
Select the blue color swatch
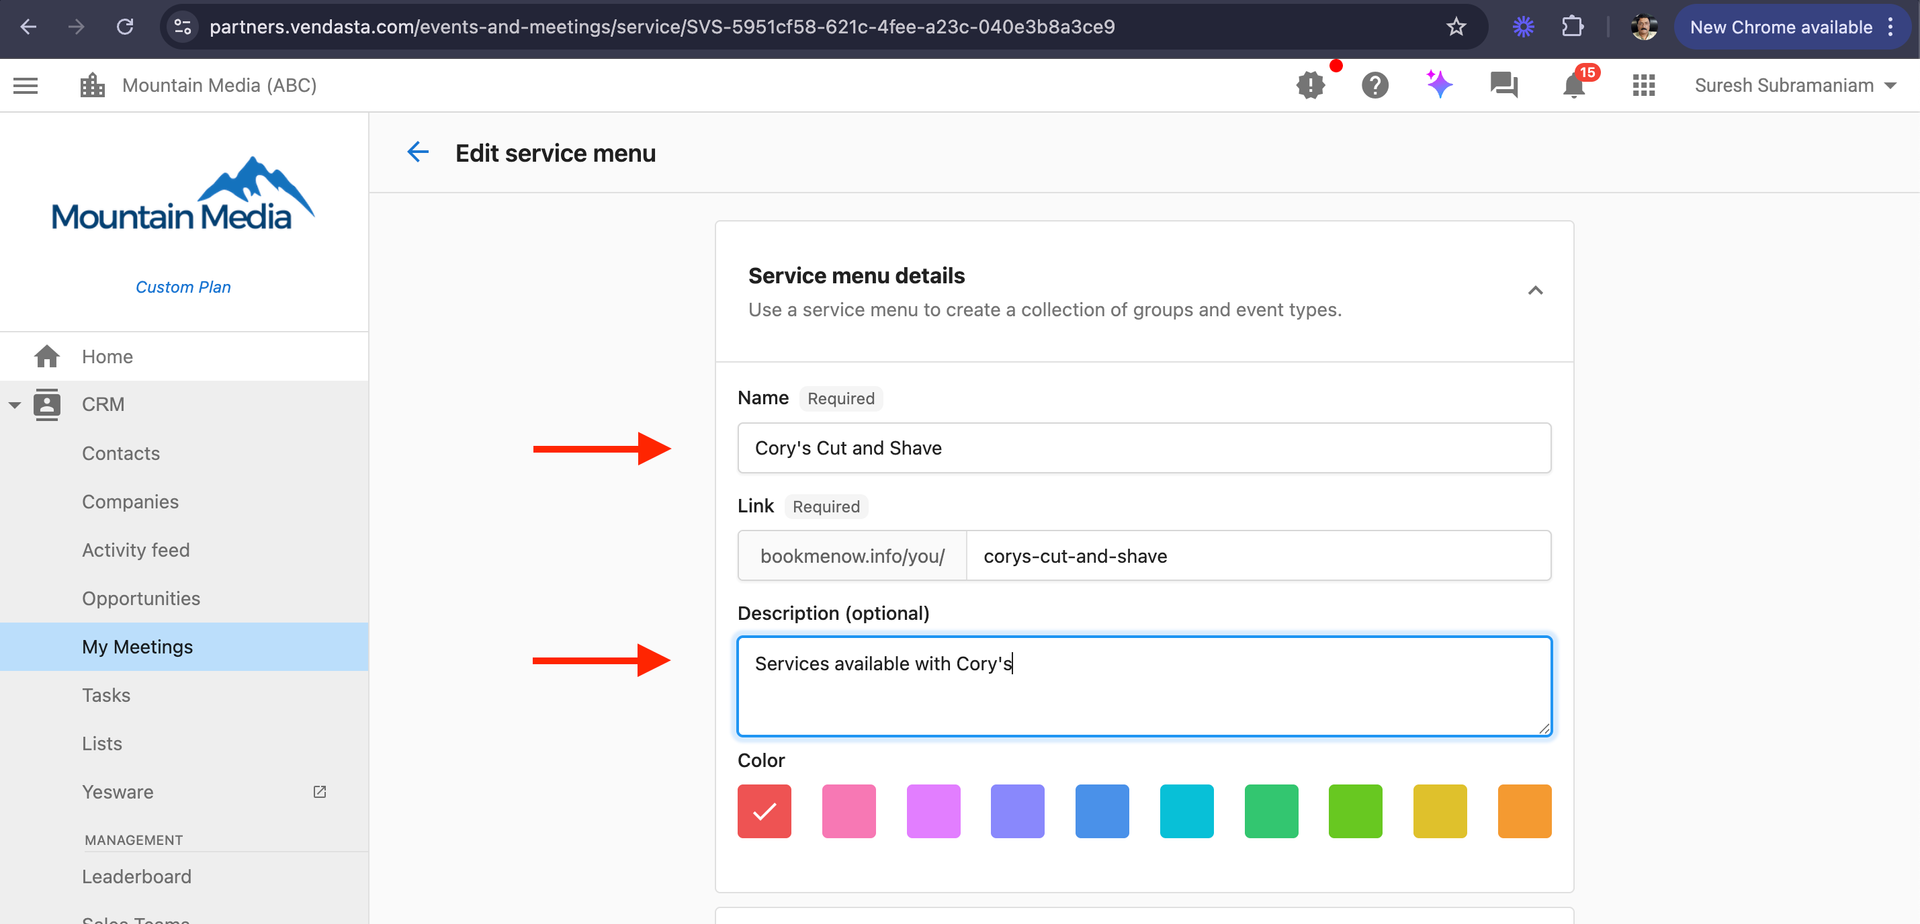click(x=1102, y=811)
